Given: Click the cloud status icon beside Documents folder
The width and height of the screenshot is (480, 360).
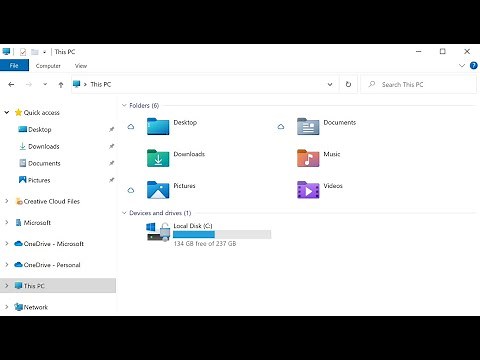Looking at the screenshot, I should [281, 127].
